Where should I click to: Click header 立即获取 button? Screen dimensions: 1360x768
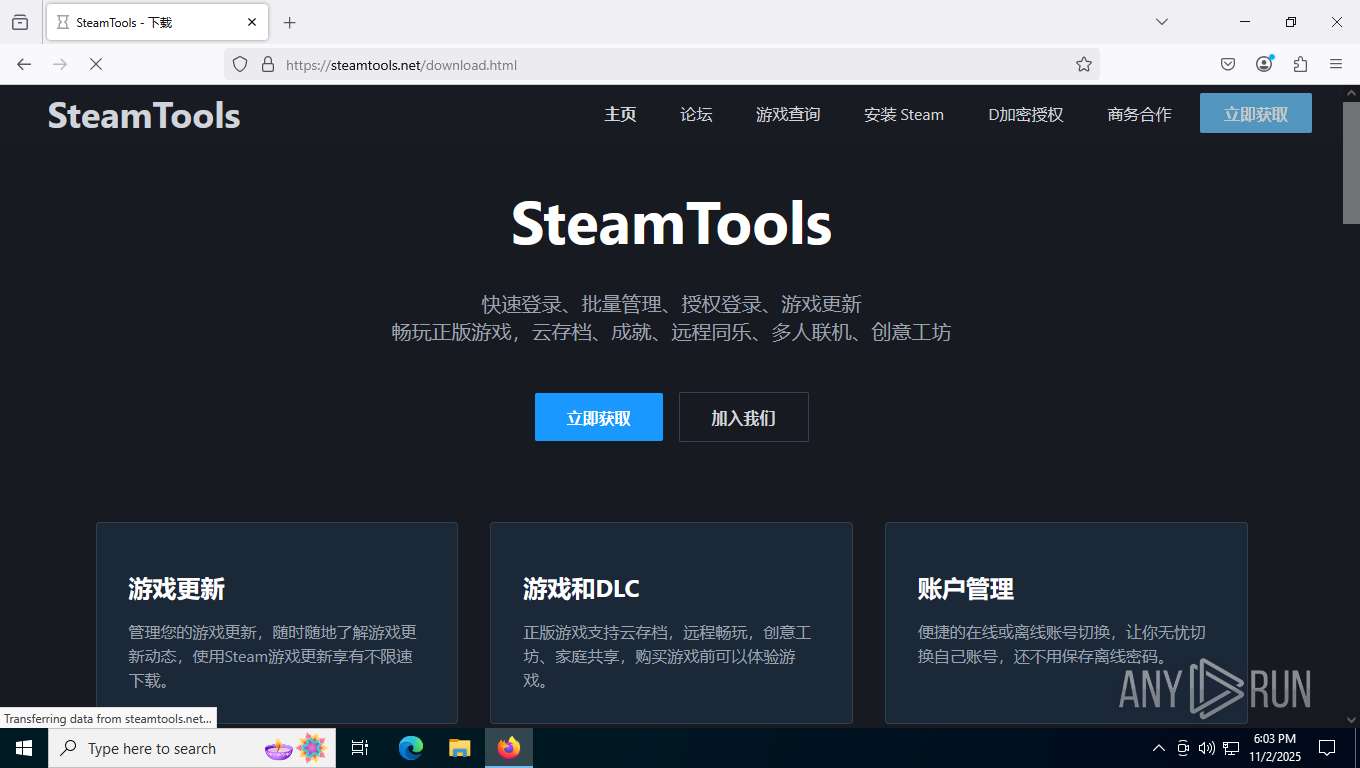click(x=1256, y=114)
